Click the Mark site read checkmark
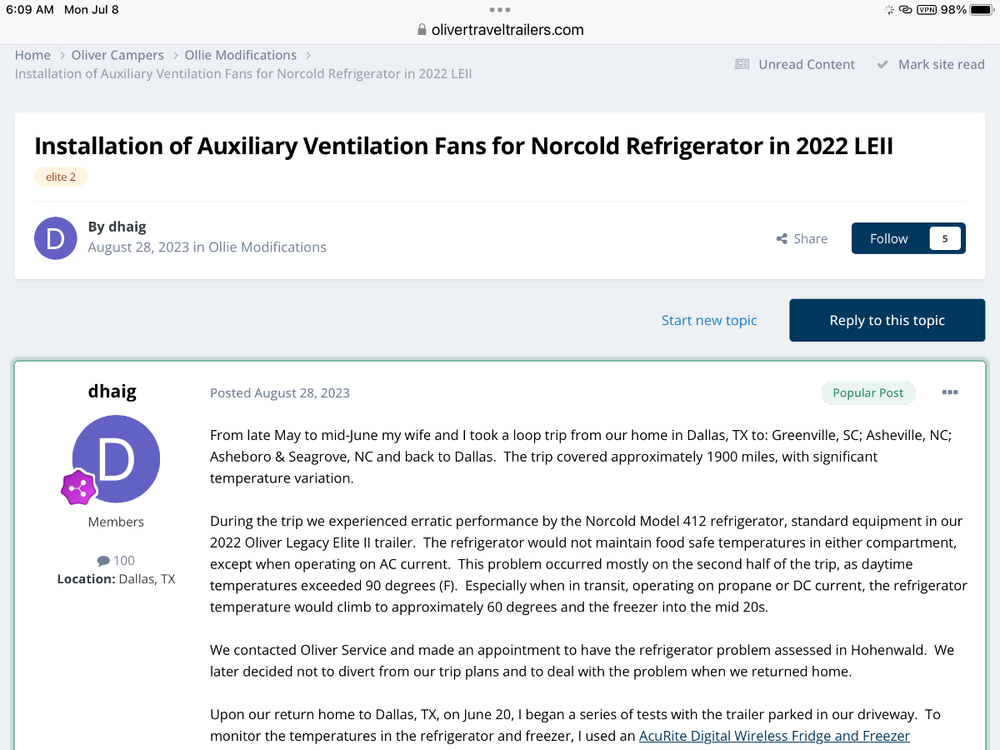Image resolution: width=1000 pixels, height=750 pixels. pos(882,64)
